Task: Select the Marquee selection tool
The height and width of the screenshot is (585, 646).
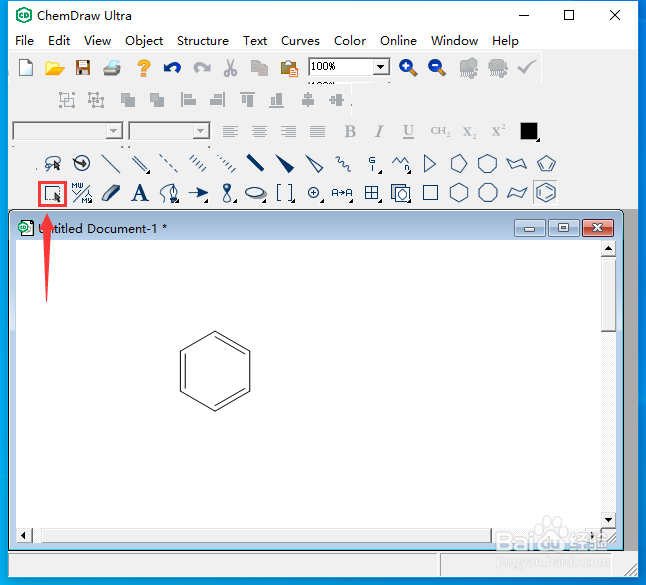Action: 53,194
